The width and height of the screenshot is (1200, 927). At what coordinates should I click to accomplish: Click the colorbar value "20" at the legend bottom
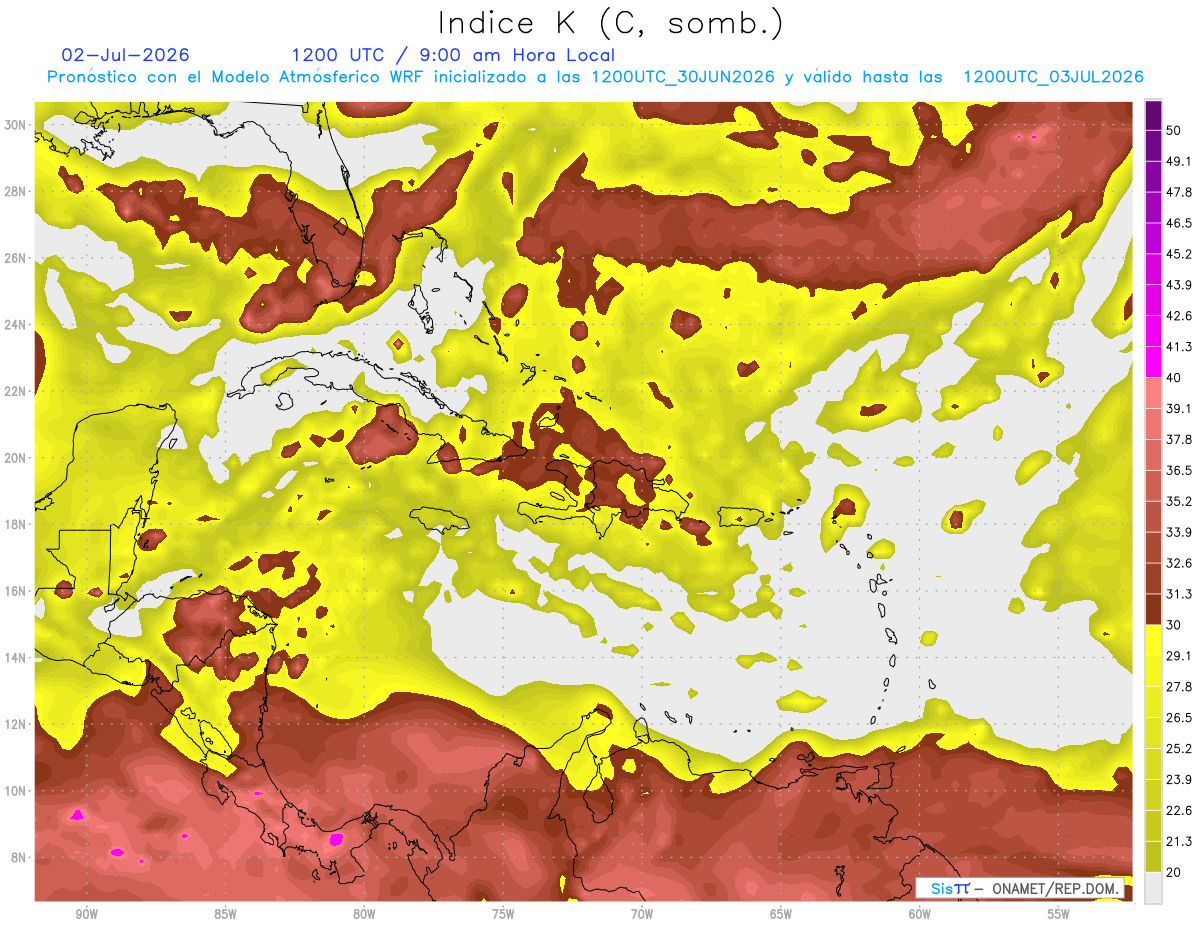click(1175, 872)
